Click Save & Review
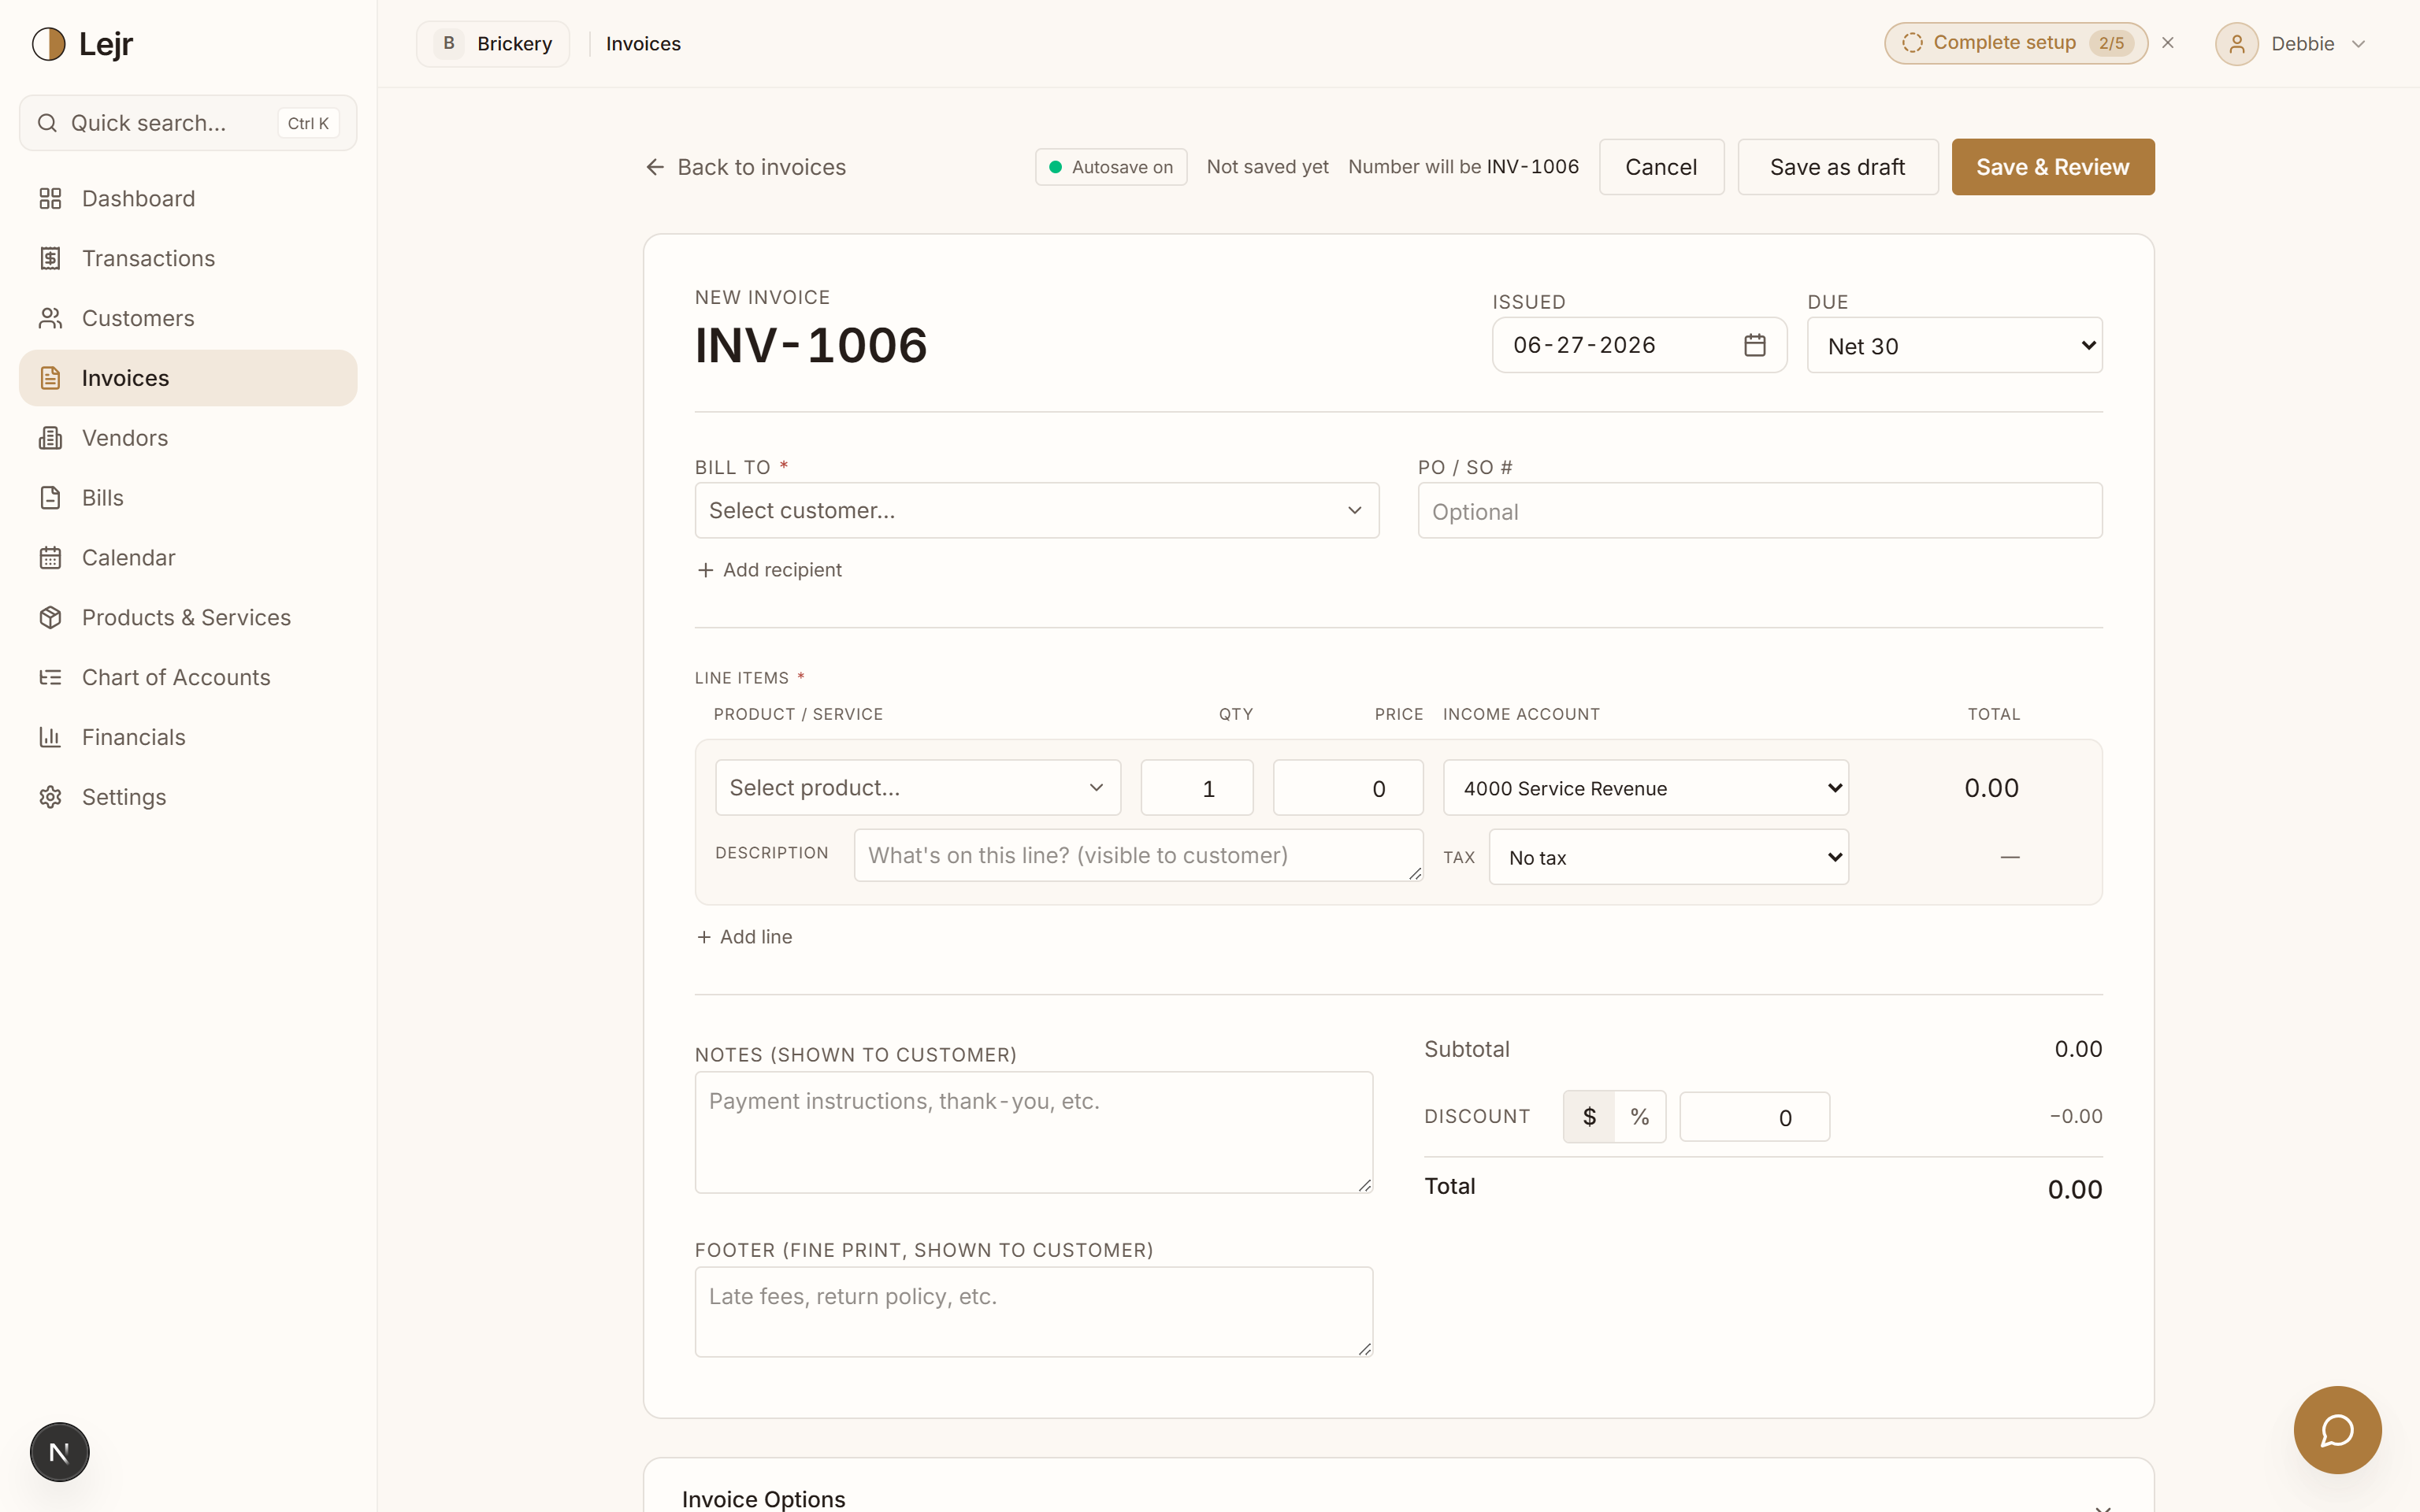Image resolution: width=2420 pixels, height=1512 pixels. [x=2053, y=167]
